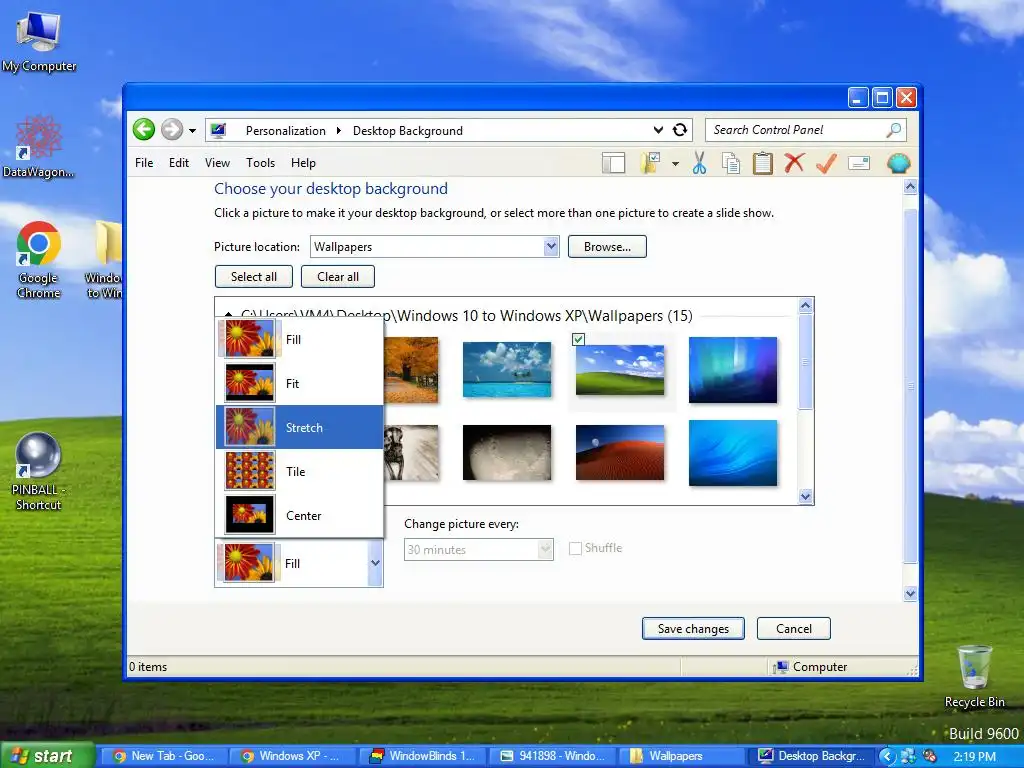
Task: Click the My Computer desktop icon
Action: 39,40
